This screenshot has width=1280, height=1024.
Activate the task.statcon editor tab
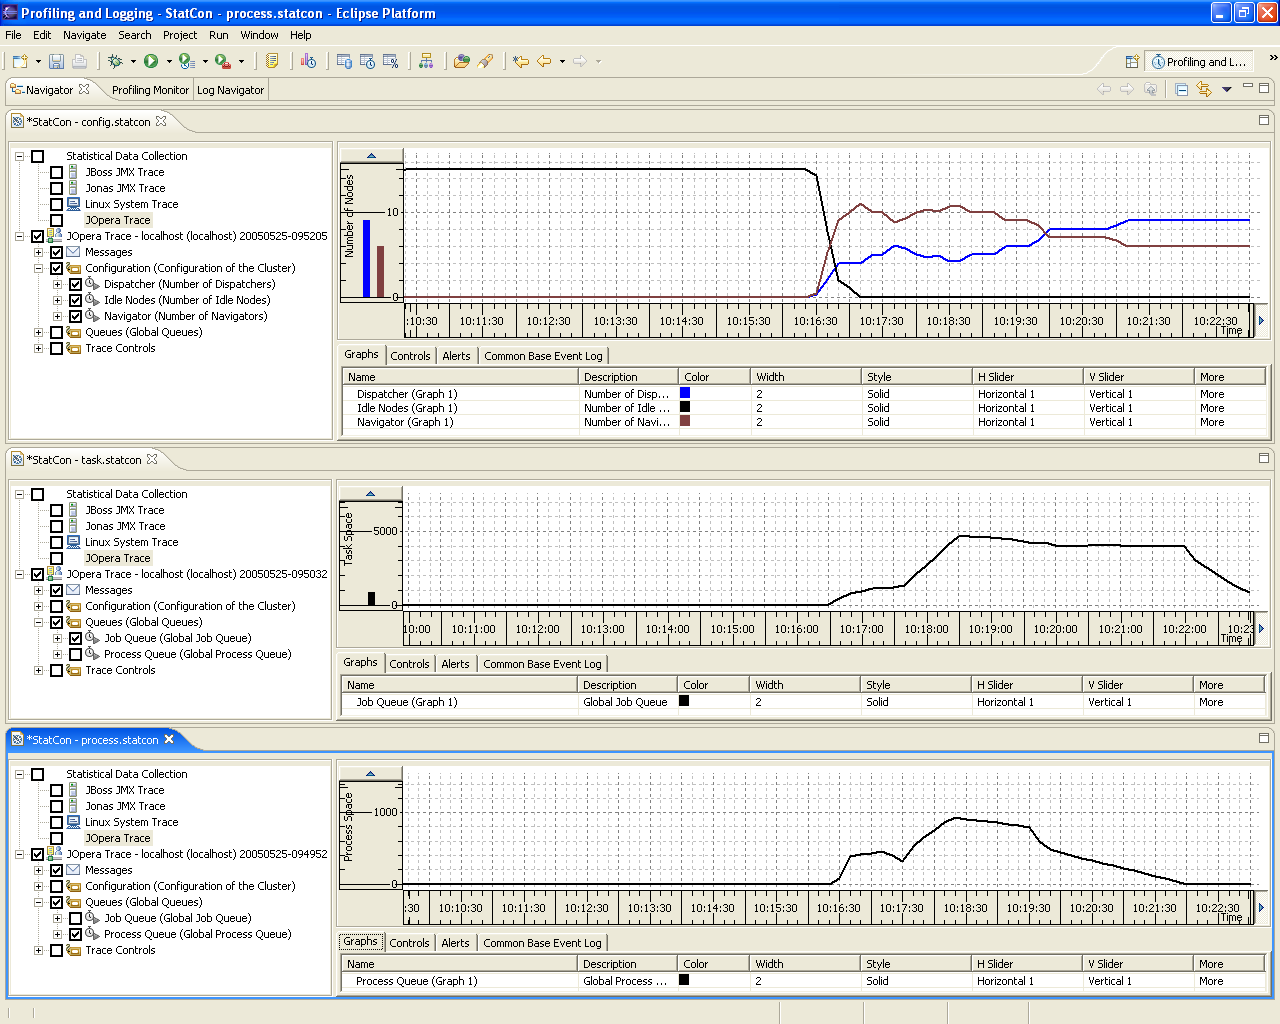[x=85, y=460]
